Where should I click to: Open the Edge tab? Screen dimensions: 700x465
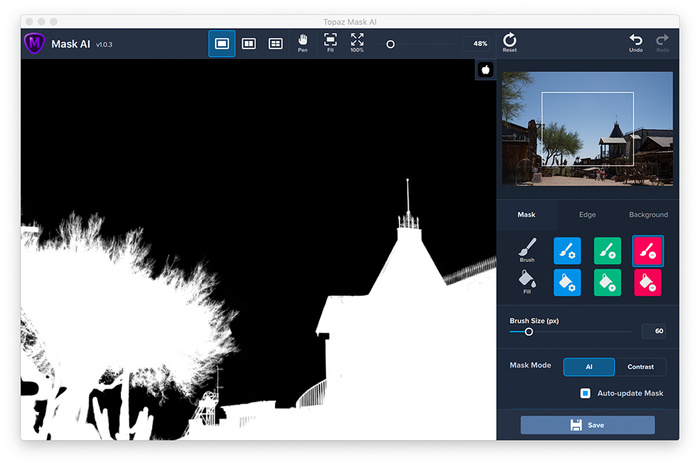pos(587,215)
